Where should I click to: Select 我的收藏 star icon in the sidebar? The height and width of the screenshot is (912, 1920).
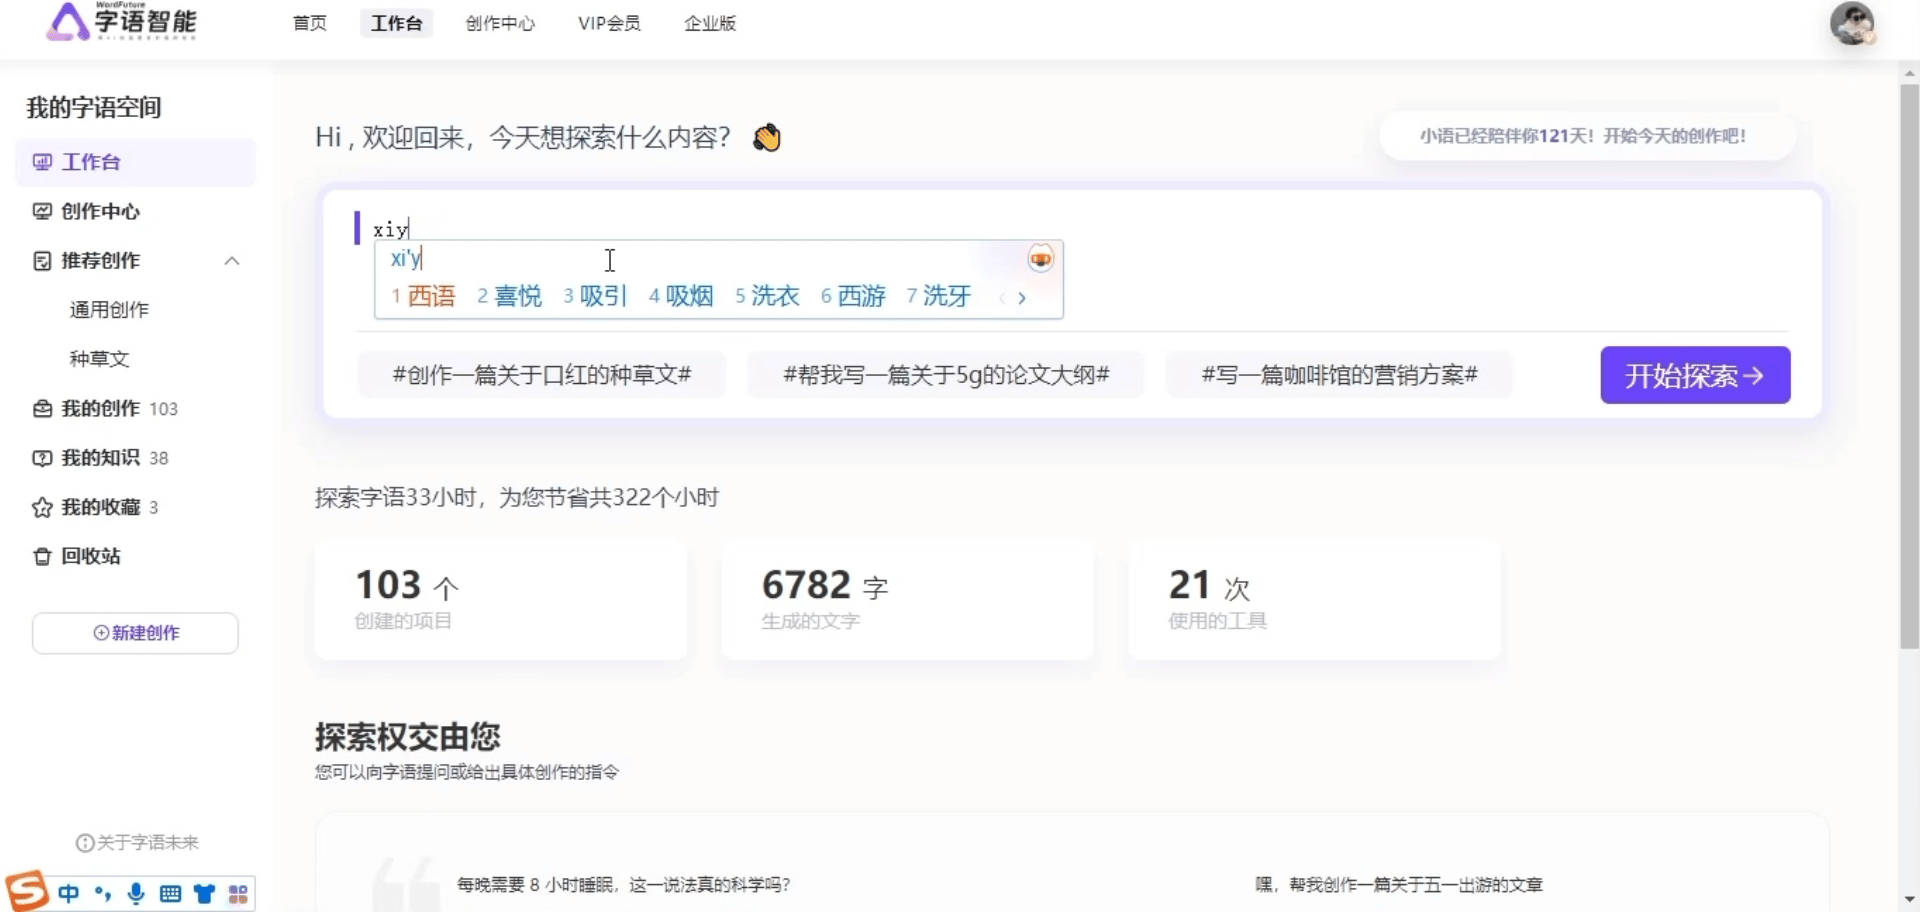tap(41, 507)
